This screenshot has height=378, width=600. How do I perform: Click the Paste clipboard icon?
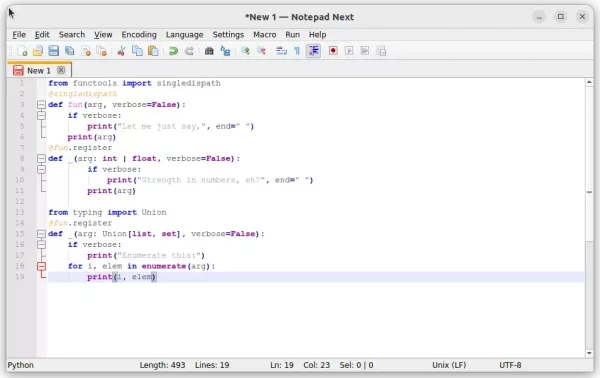pyautogui.click(x=153, y=51)
